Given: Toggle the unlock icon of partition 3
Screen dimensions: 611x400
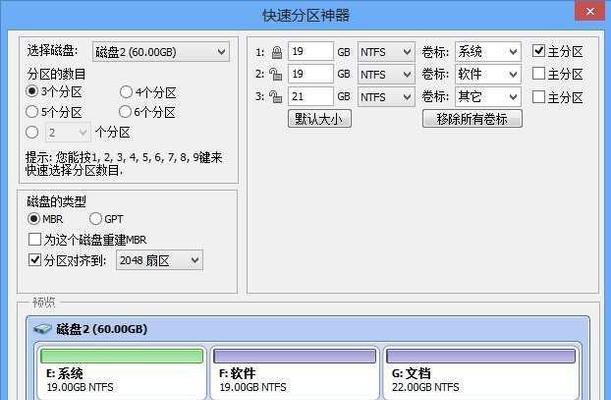Looking at the screenshot, I should coord(276,97).
